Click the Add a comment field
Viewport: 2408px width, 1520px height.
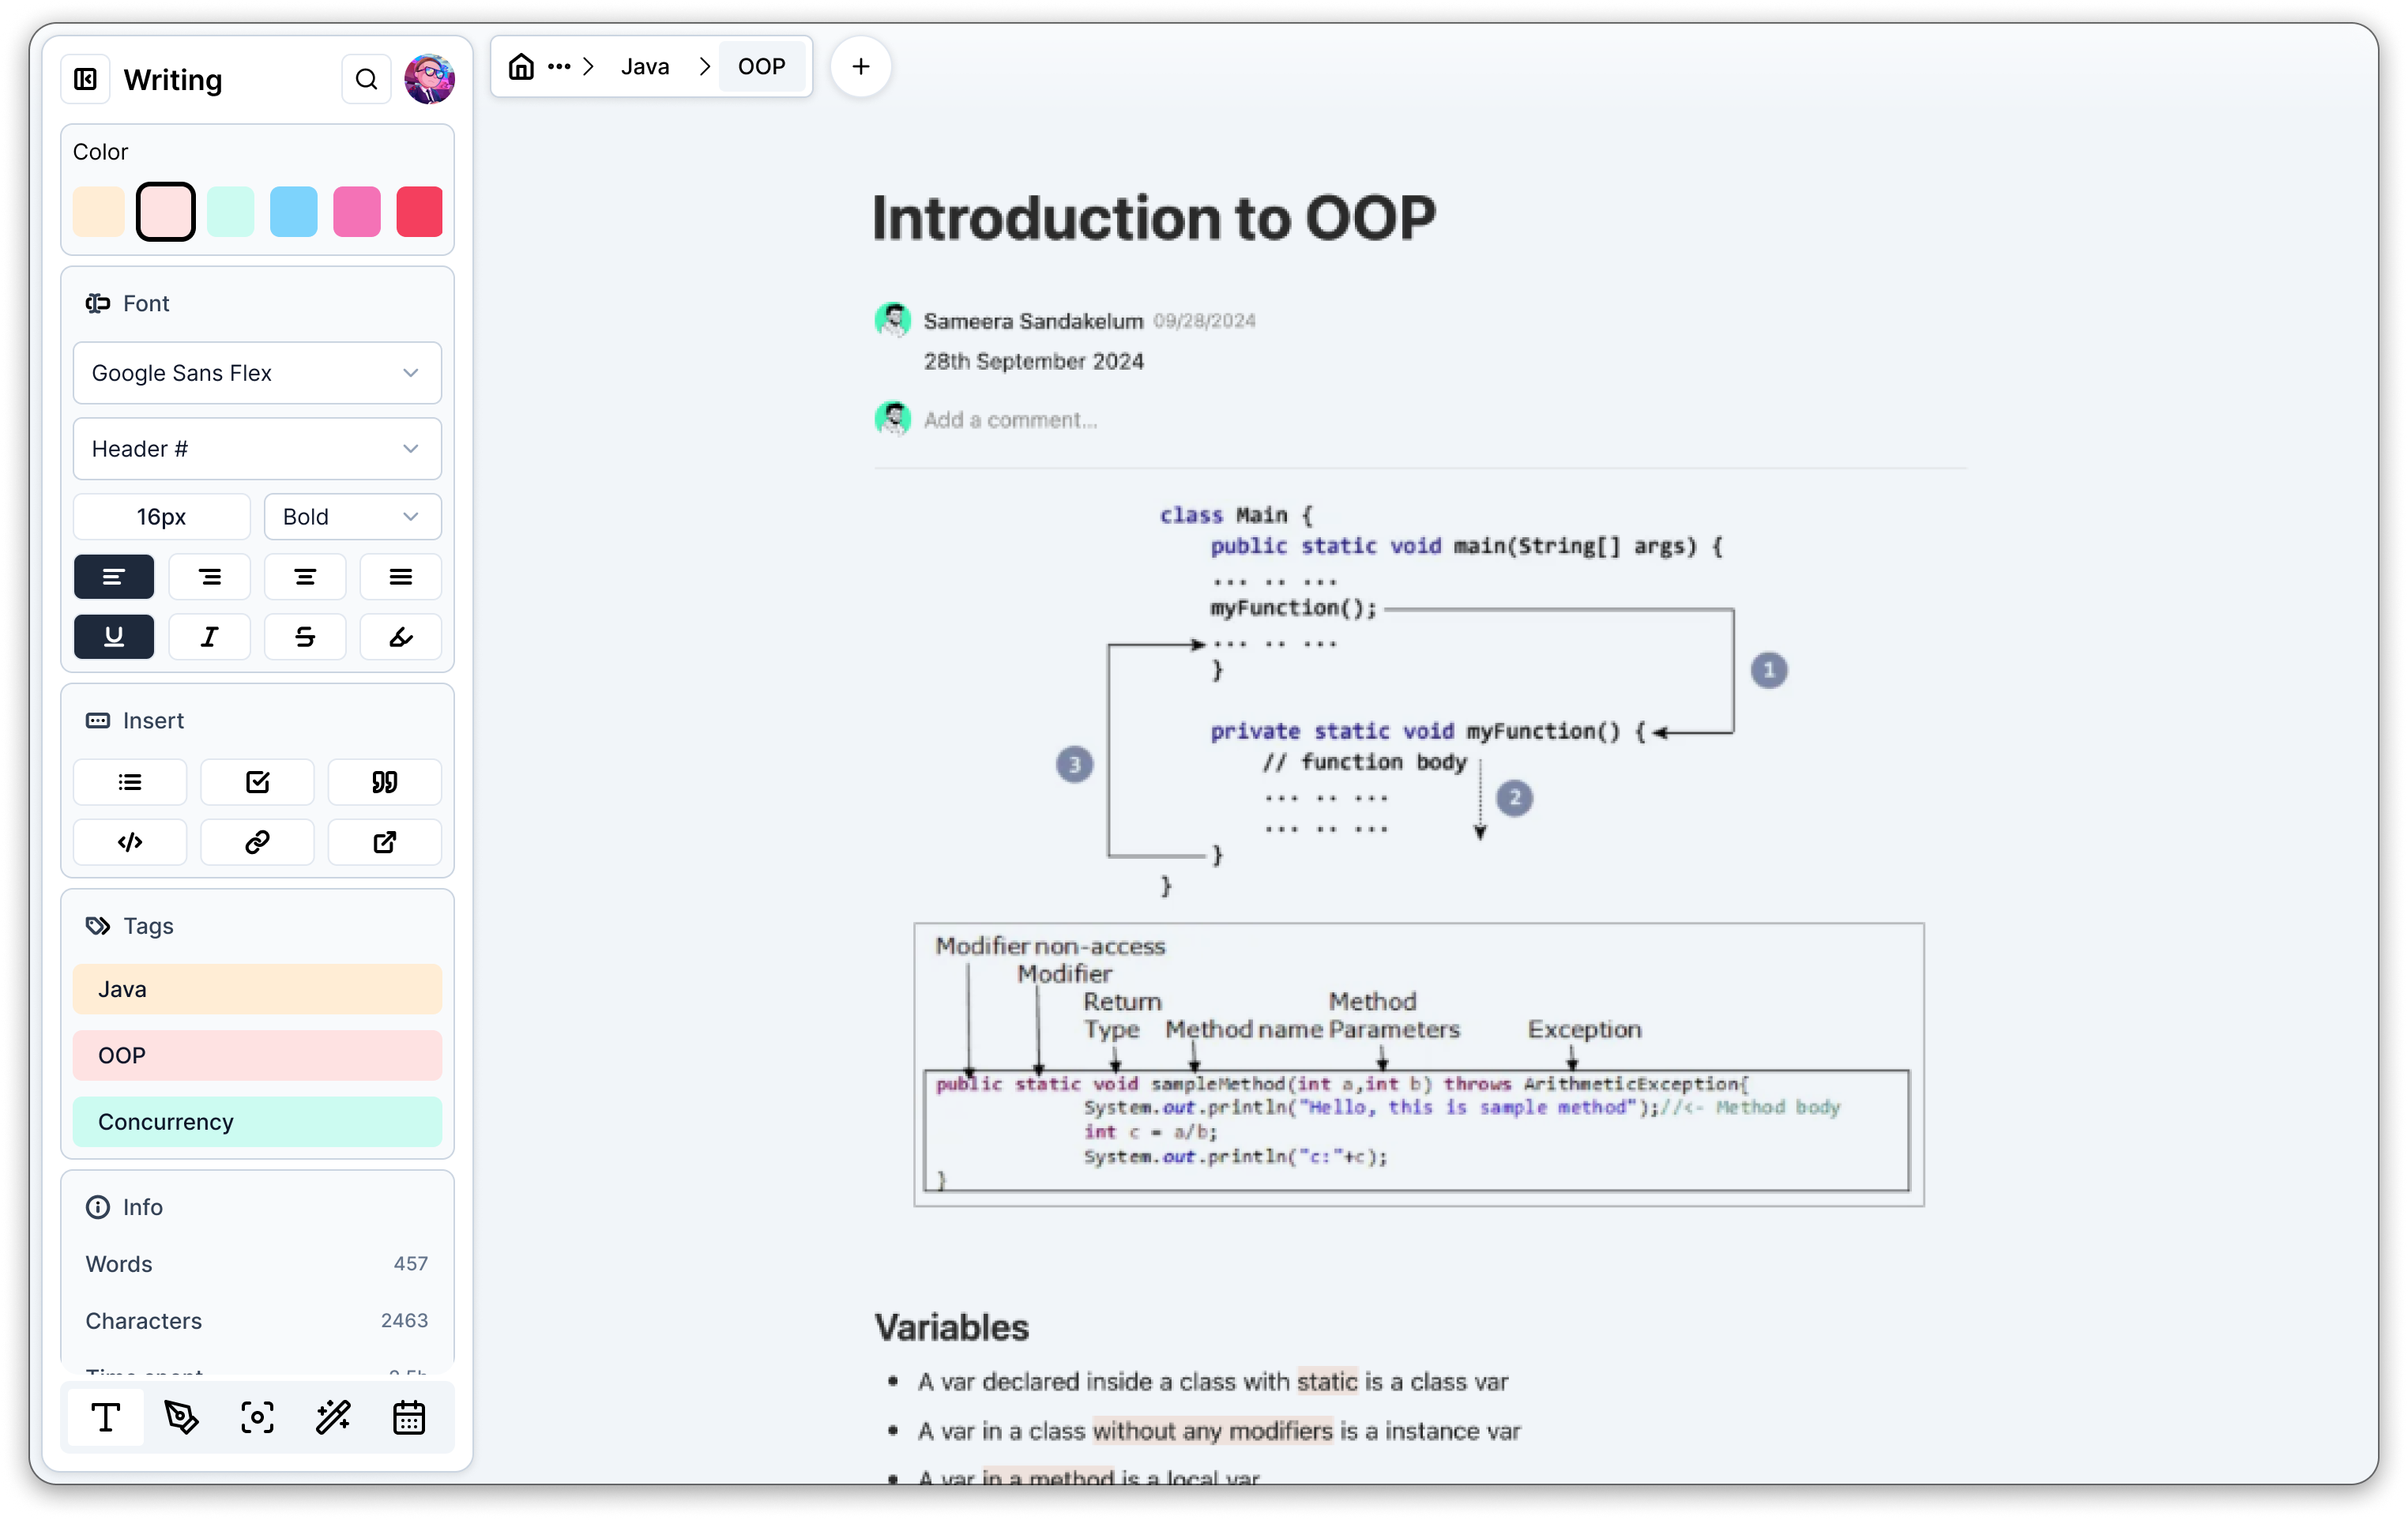[x=1010, y=420]
